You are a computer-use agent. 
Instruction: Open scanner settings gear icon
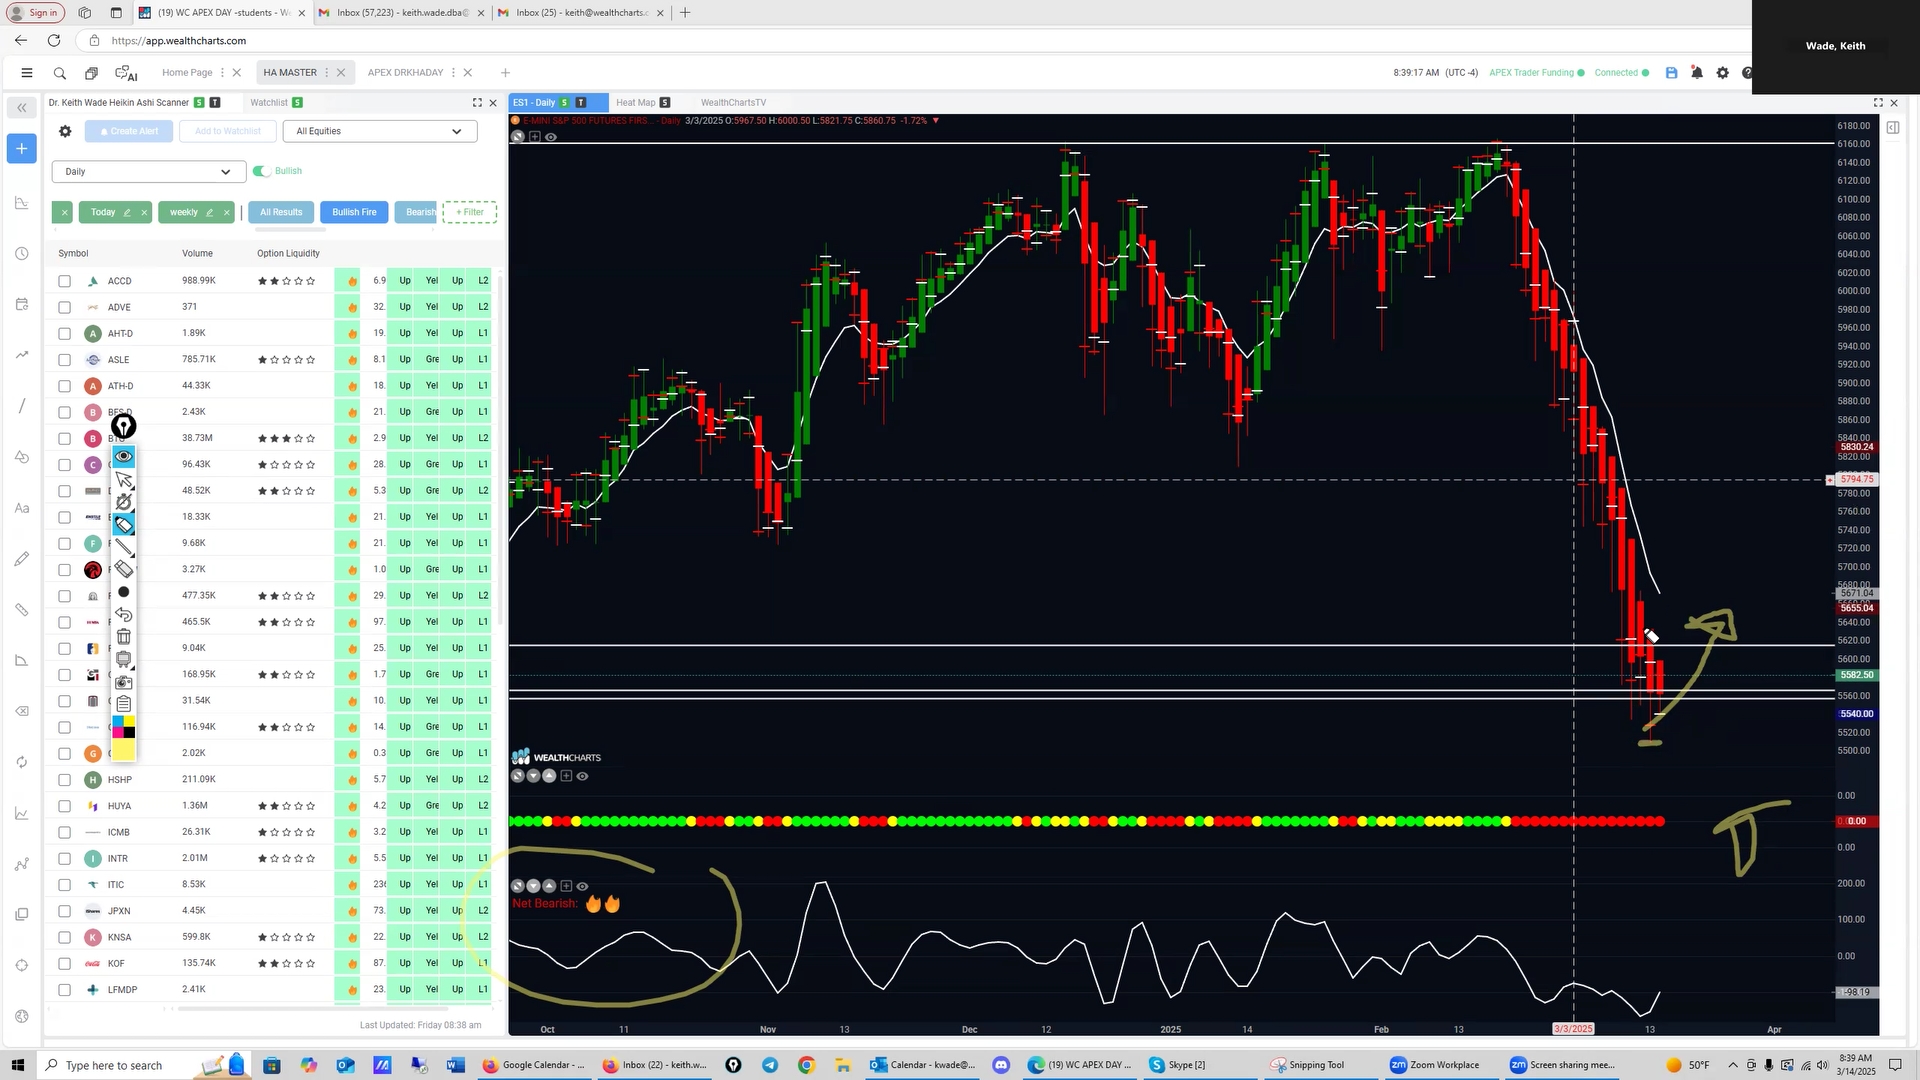(x=65, y=131)
